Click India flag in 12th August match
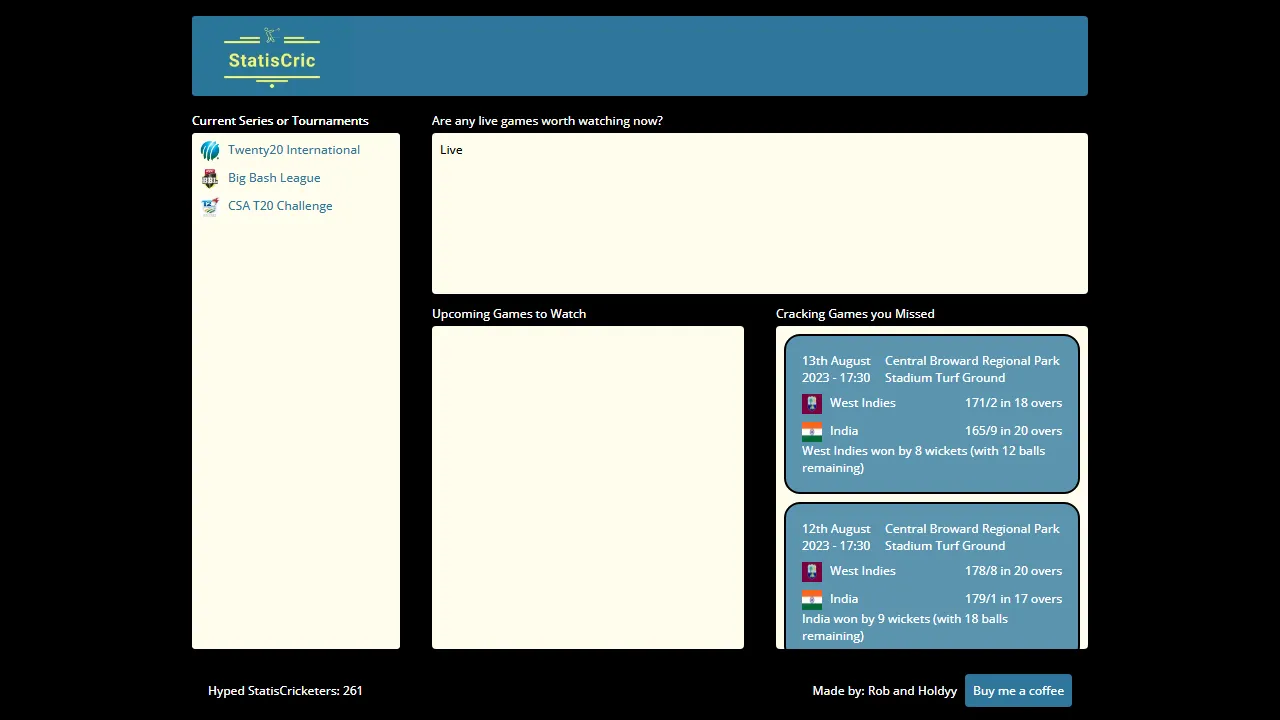This screenshot has width=1280, height=720. click(x=812, y=599)
